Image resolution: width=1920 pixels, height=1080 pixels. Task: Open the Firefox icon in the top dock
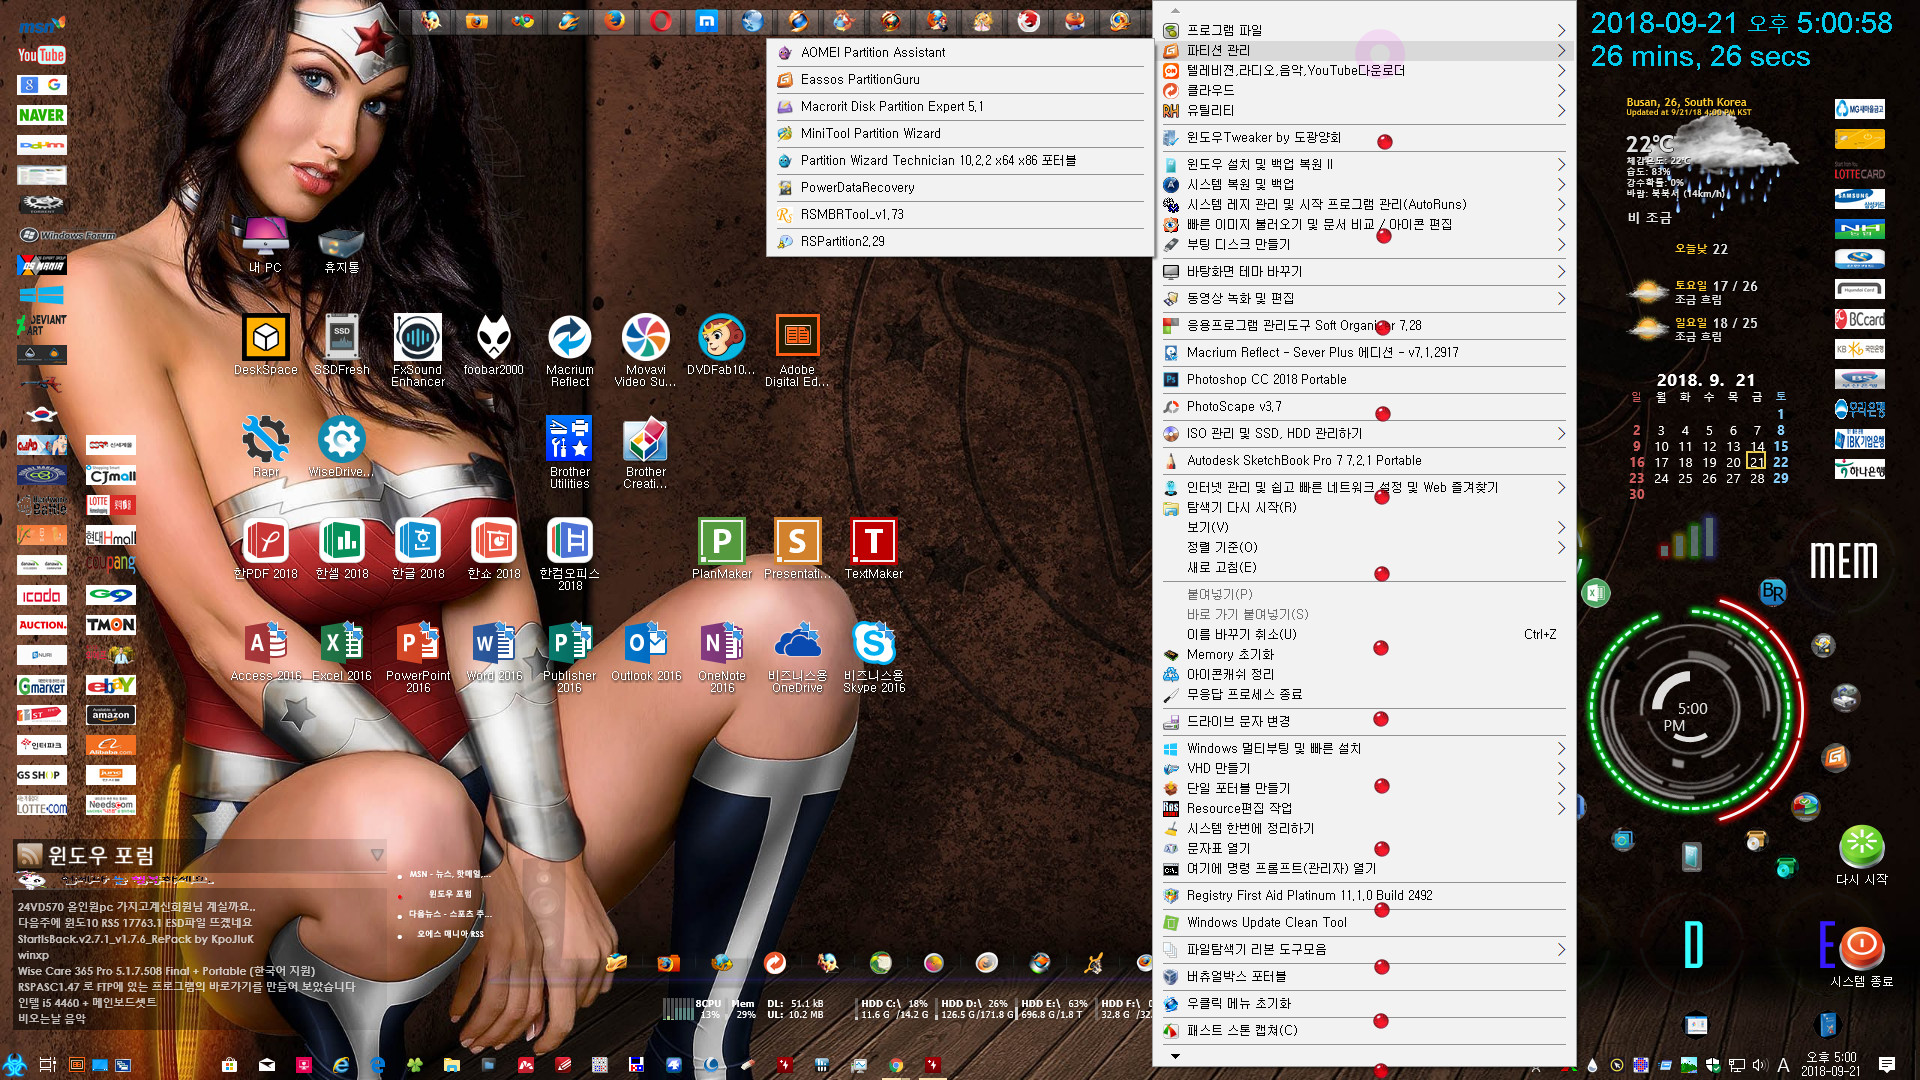click(x=614, y=20)
